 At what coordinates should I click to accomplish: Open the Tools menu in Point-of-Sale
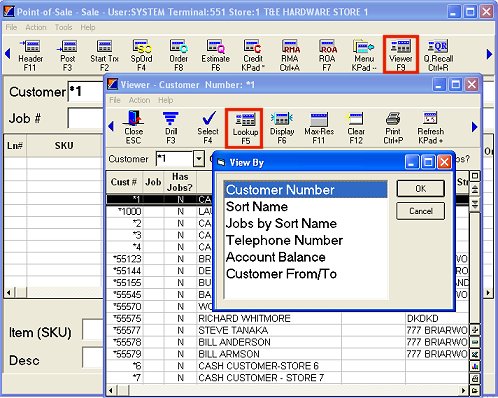pos(63,27)
